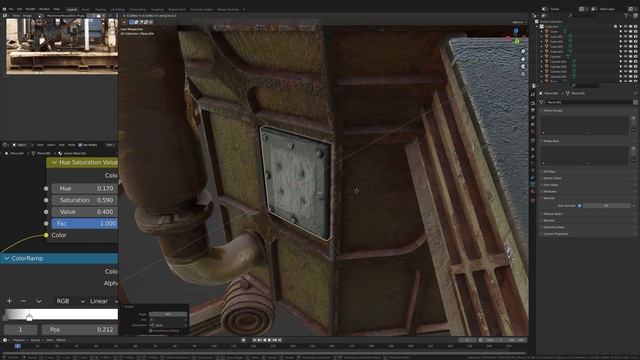Open ColorRamp tools chevron dropdown

click(39, 301)
